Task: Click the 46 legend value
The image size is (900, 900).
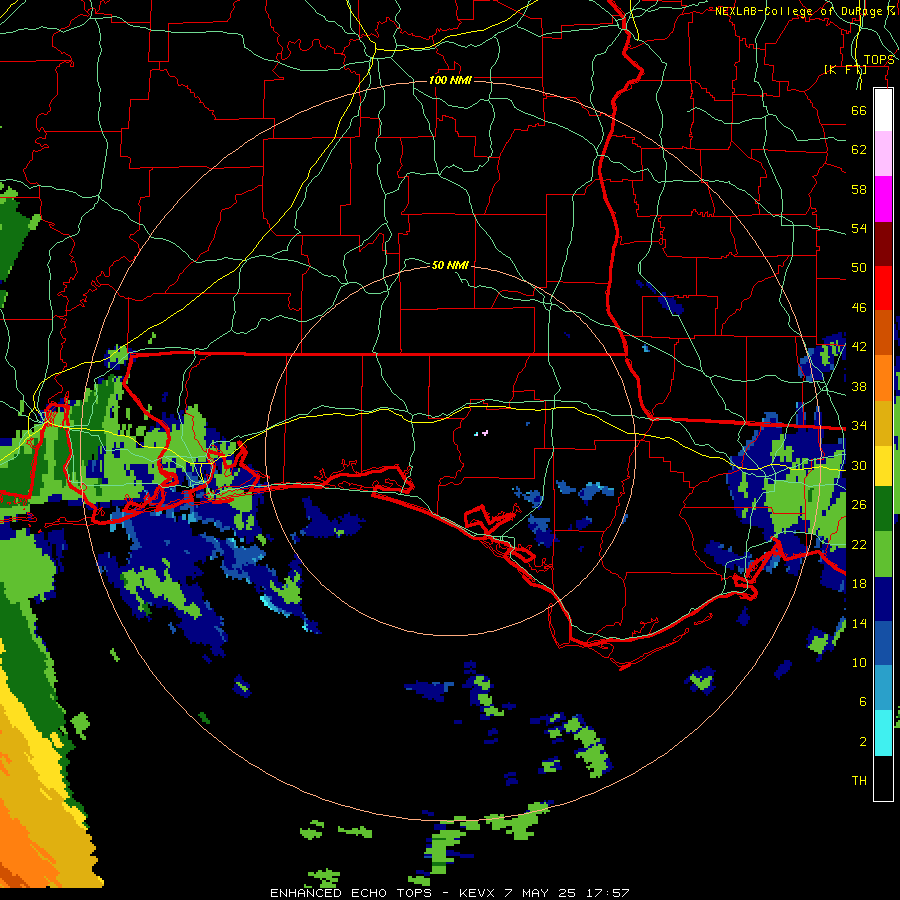Action: pyautogui.click(x=859, y=308)
